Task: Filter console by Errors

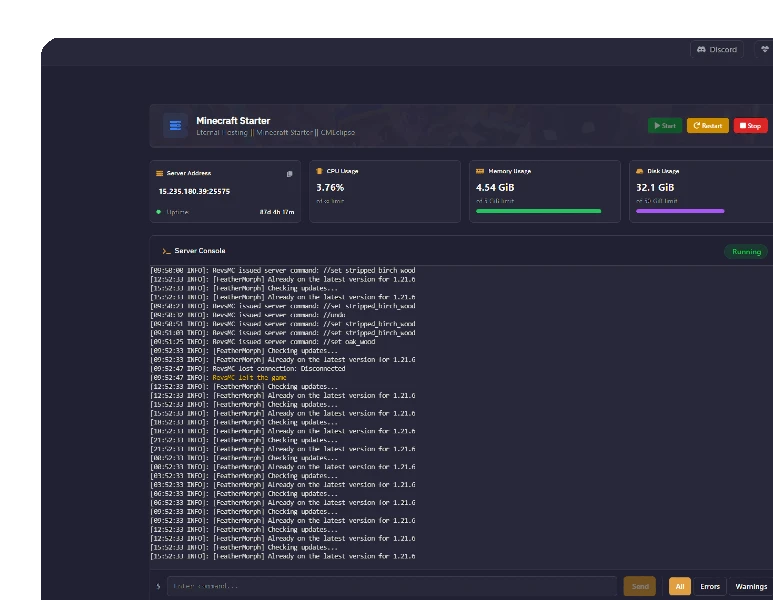Action: click(710, 586)
